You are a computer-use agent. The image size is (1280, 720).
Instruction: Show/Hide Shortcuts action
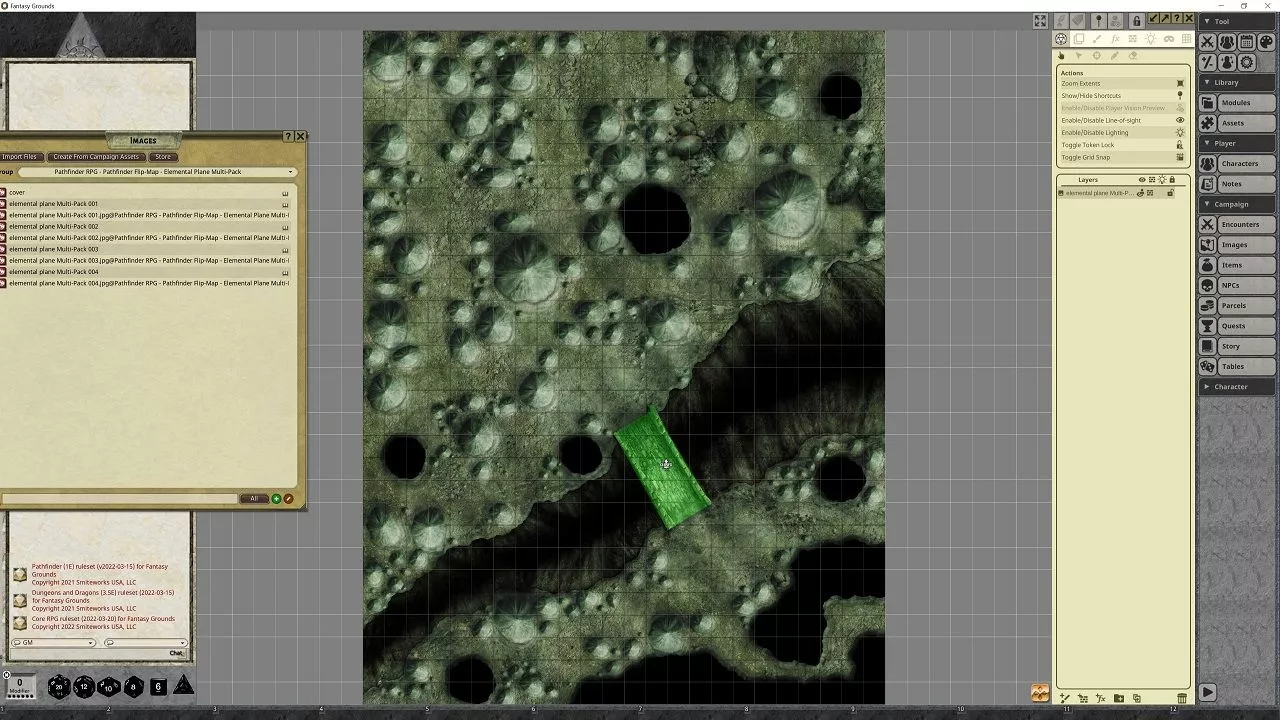pos(1123,95)
